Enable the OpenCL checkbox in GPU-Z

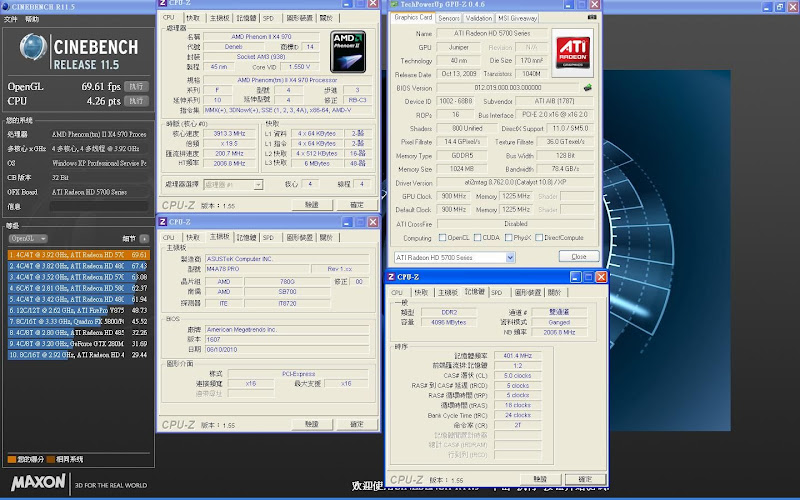442,237
